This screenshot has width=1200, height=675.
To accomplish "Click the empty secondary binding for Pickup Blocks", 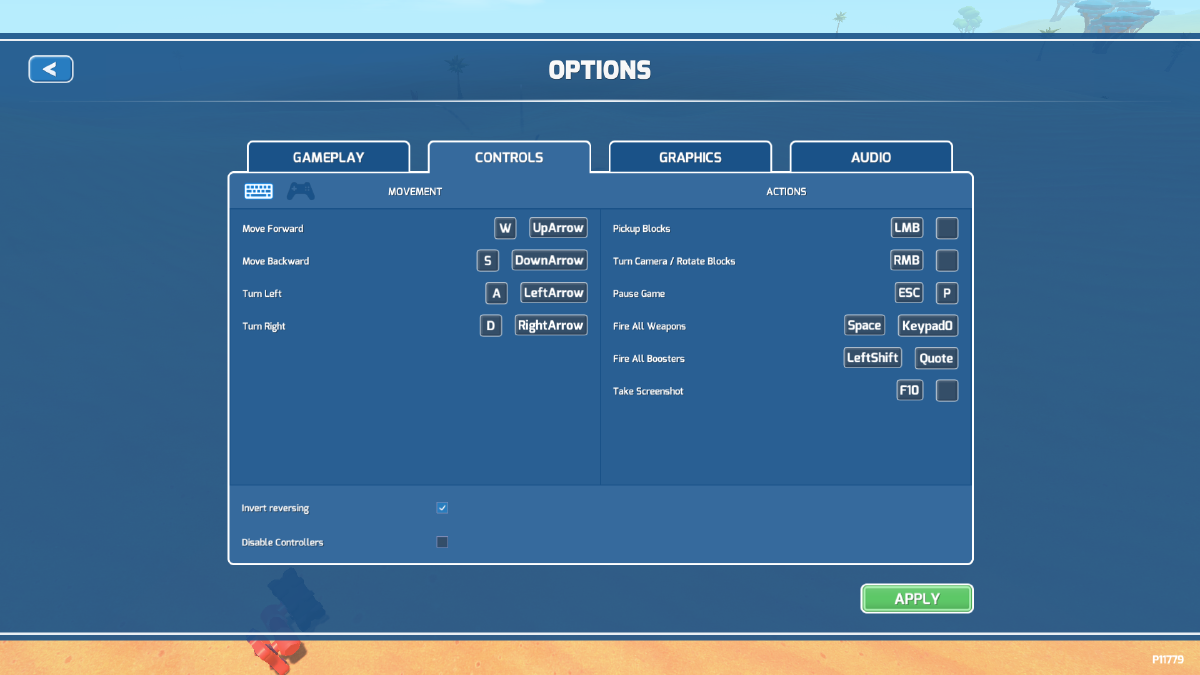I will (946, 227).
